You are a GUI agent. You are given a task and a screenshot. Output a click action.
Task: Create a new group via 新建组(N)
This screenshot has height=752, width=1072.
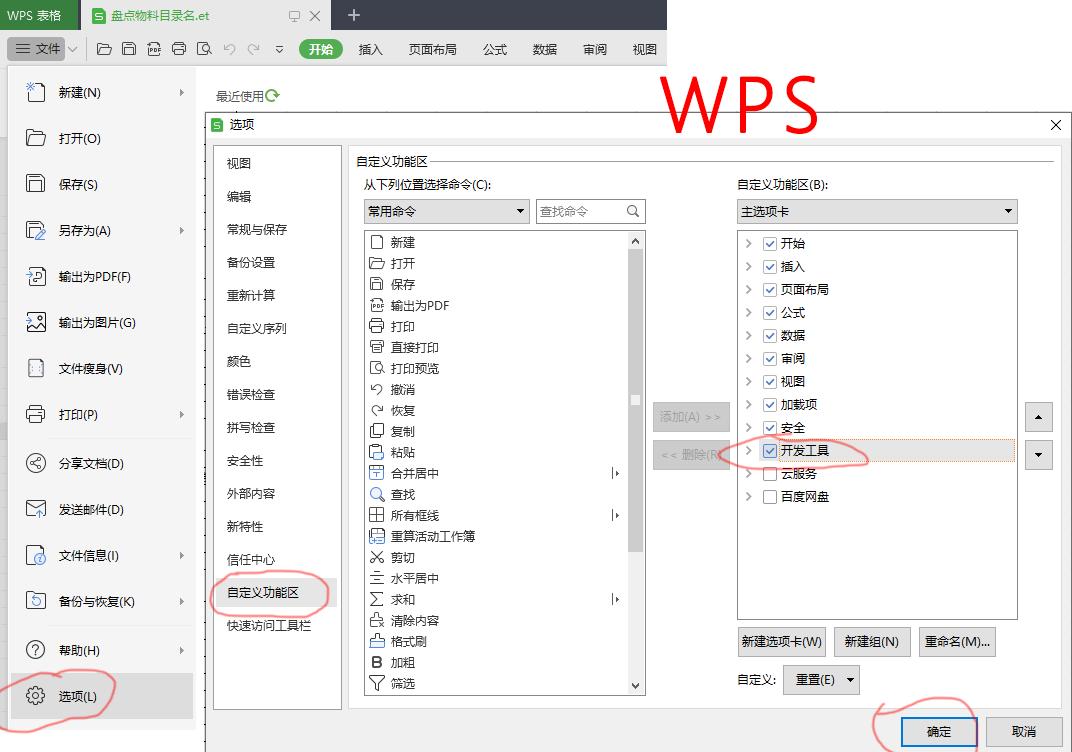point(871,641)
